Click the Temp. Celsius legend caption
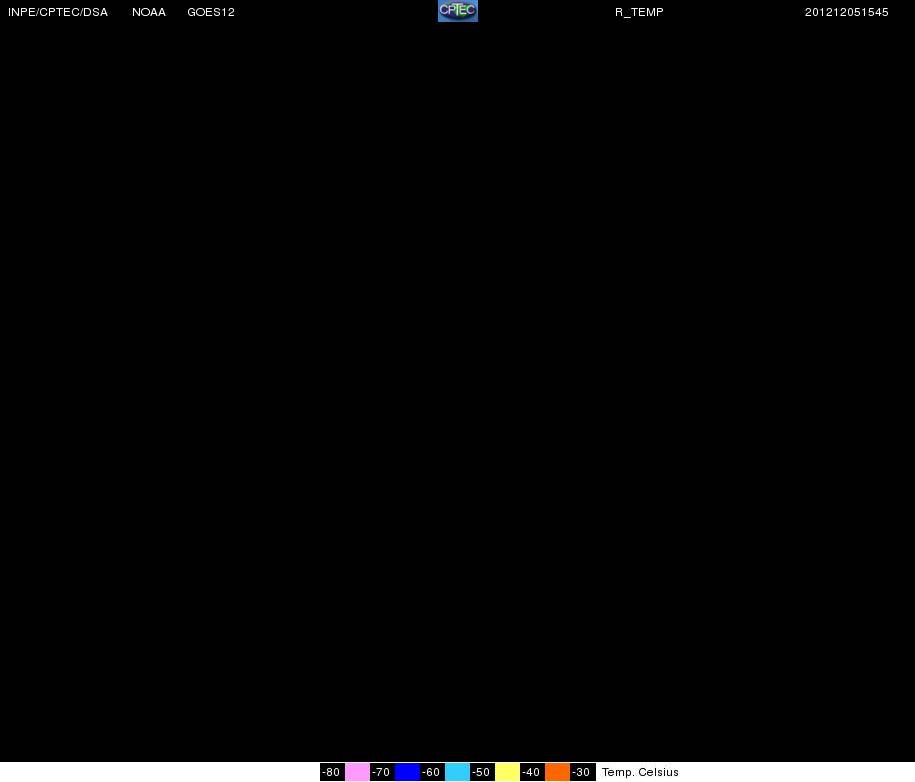915x782 pixels. 640,772
